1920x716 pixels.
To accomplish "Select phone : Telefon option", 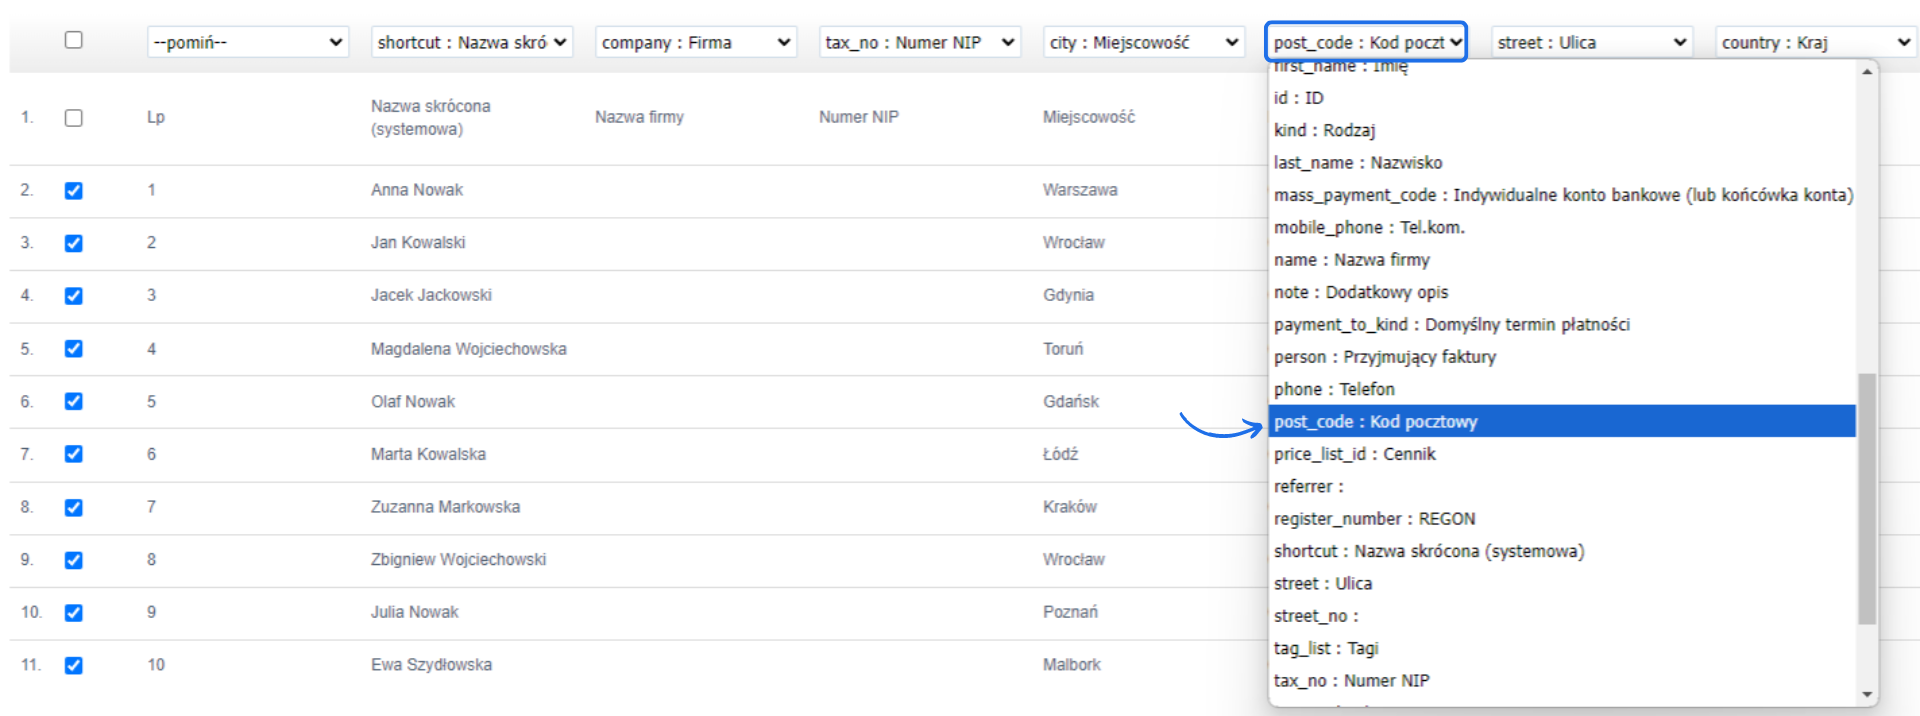I will tap(1562, 389).
